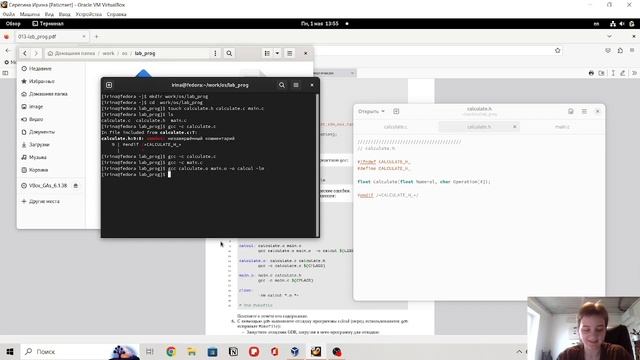Image resolution: width=640 pixels, height=360 pixels.
Task: Close the calculate.h editor tab
Action: pos(515,127)
